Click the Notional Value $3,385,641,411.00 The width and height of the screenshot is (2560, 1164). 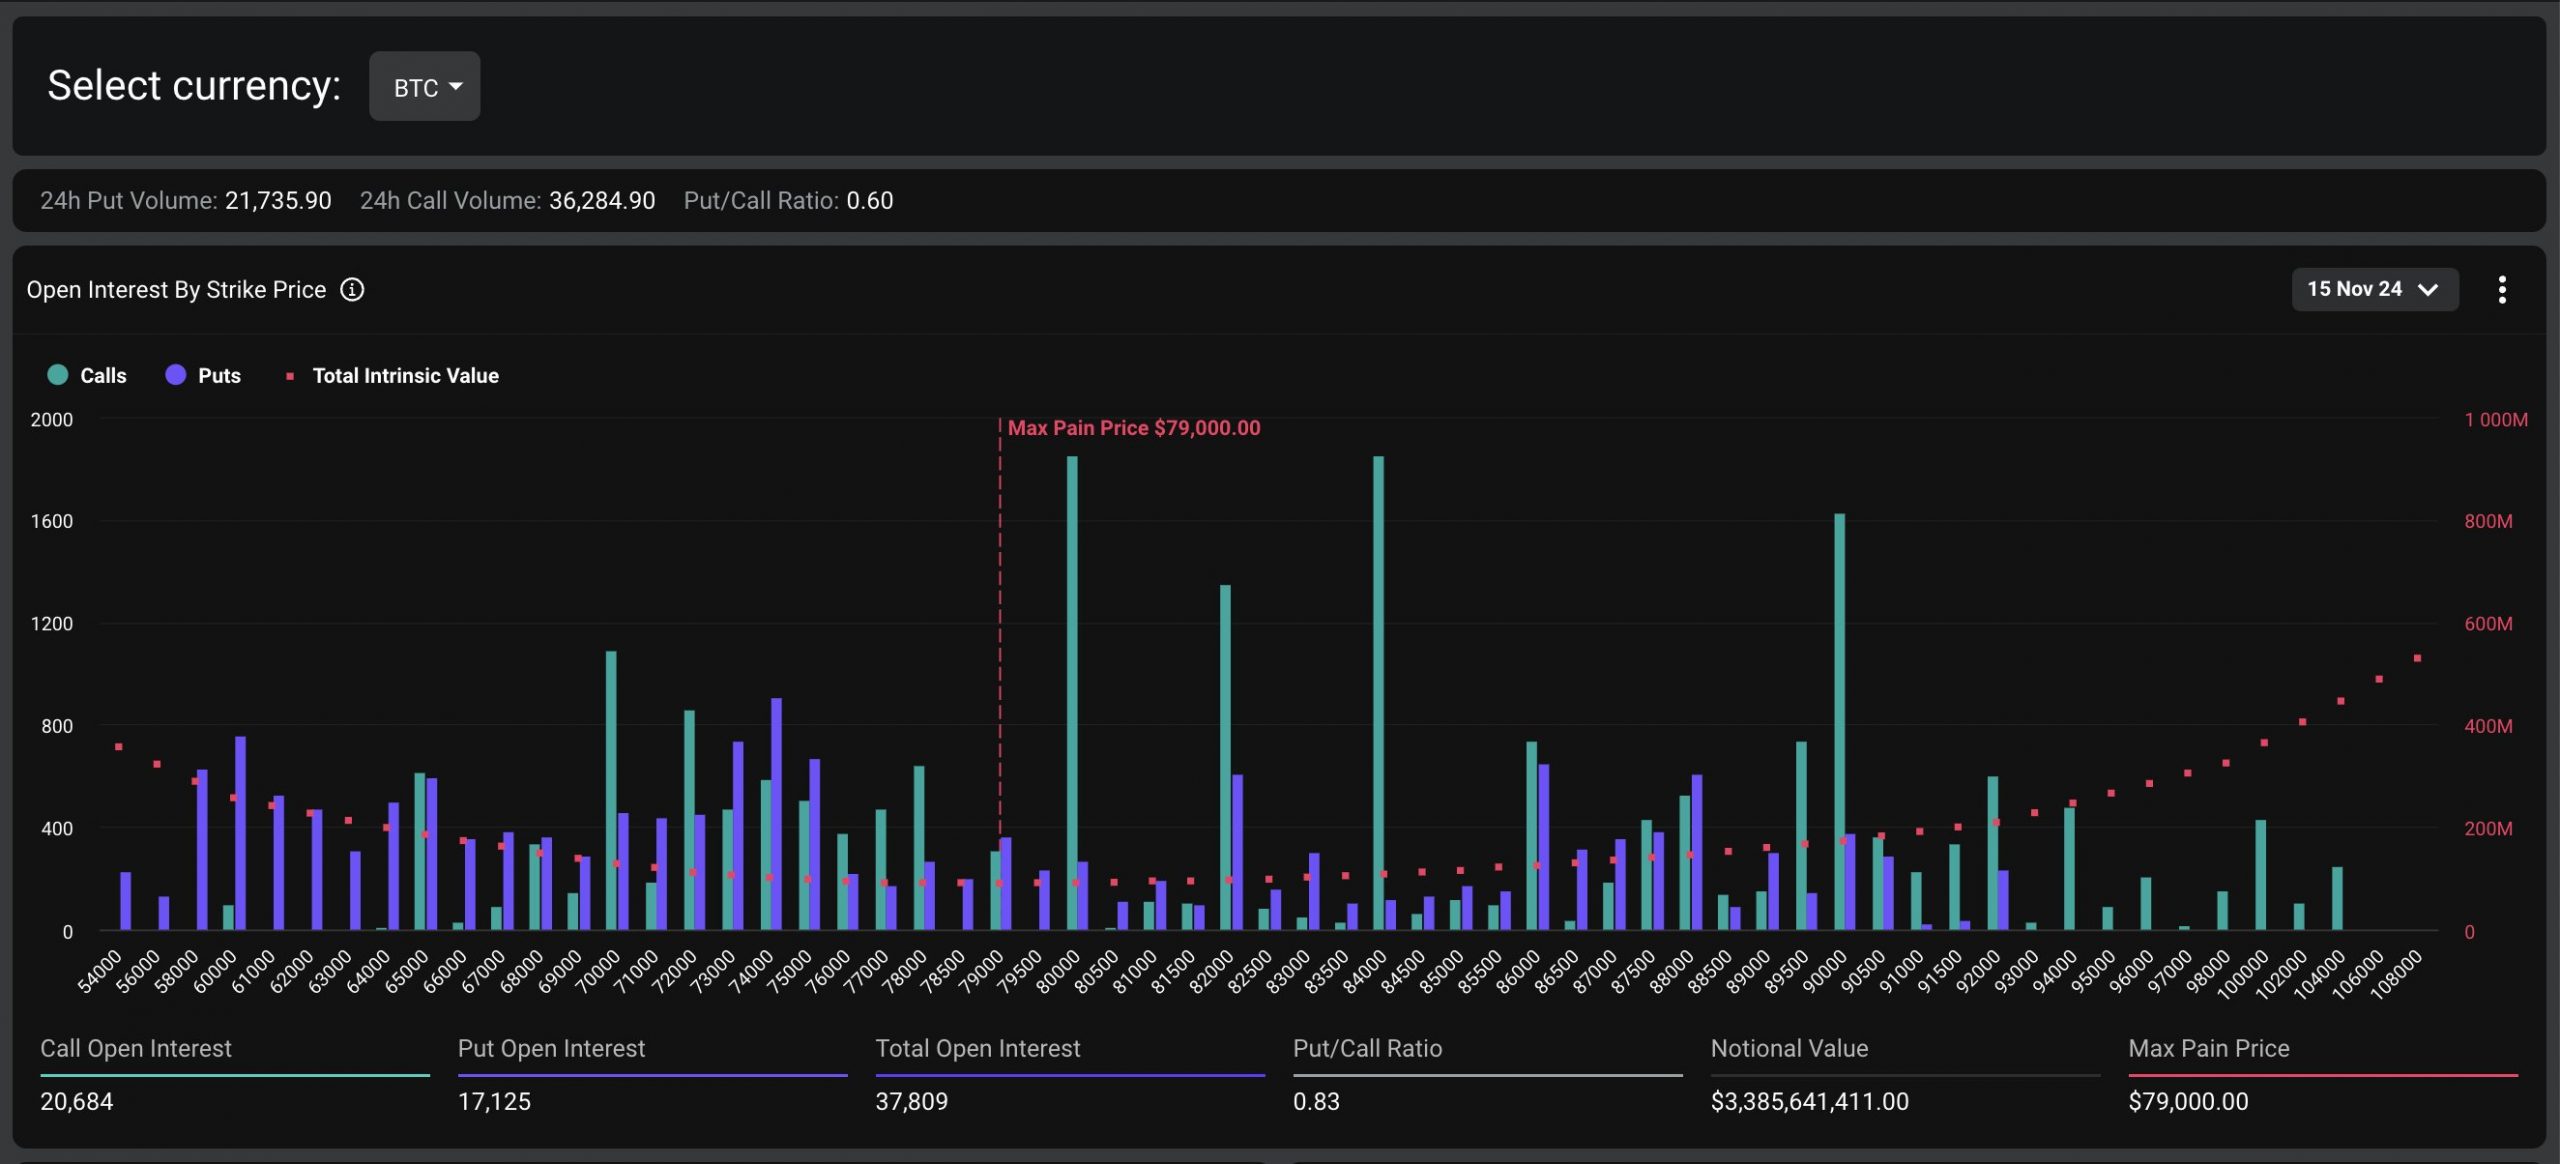pyautogui.click(x=1810, y=1102)
